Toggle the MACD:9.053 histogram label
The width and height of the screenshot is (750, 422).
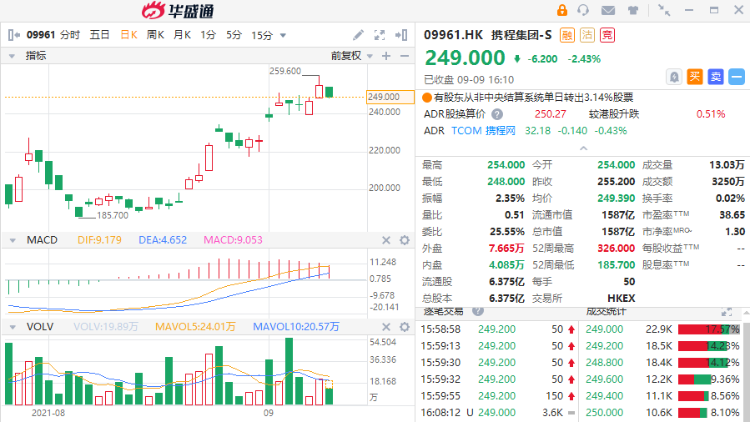click(233, 240)
